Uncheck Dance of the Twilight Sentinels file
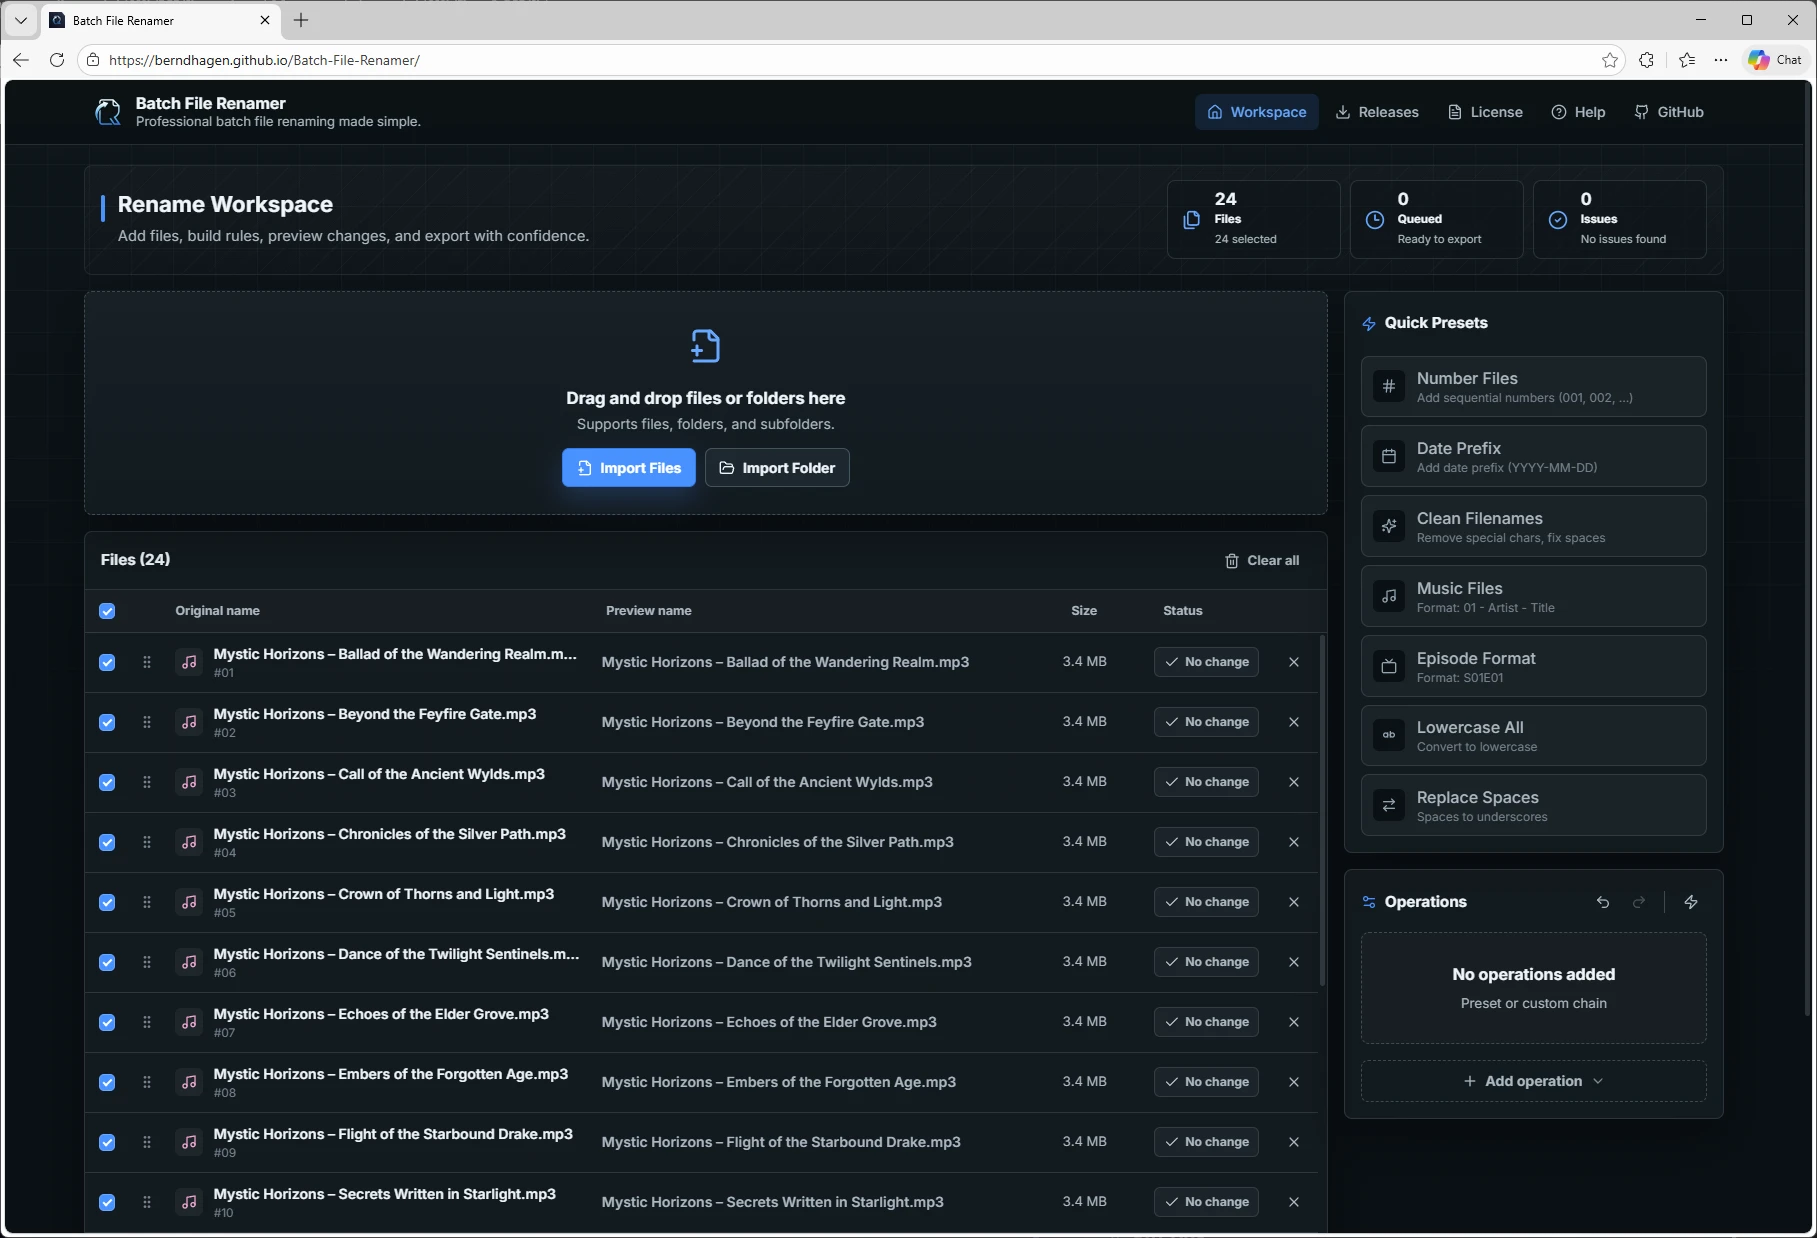The image size is (1817, 1238). pos(107,962)
